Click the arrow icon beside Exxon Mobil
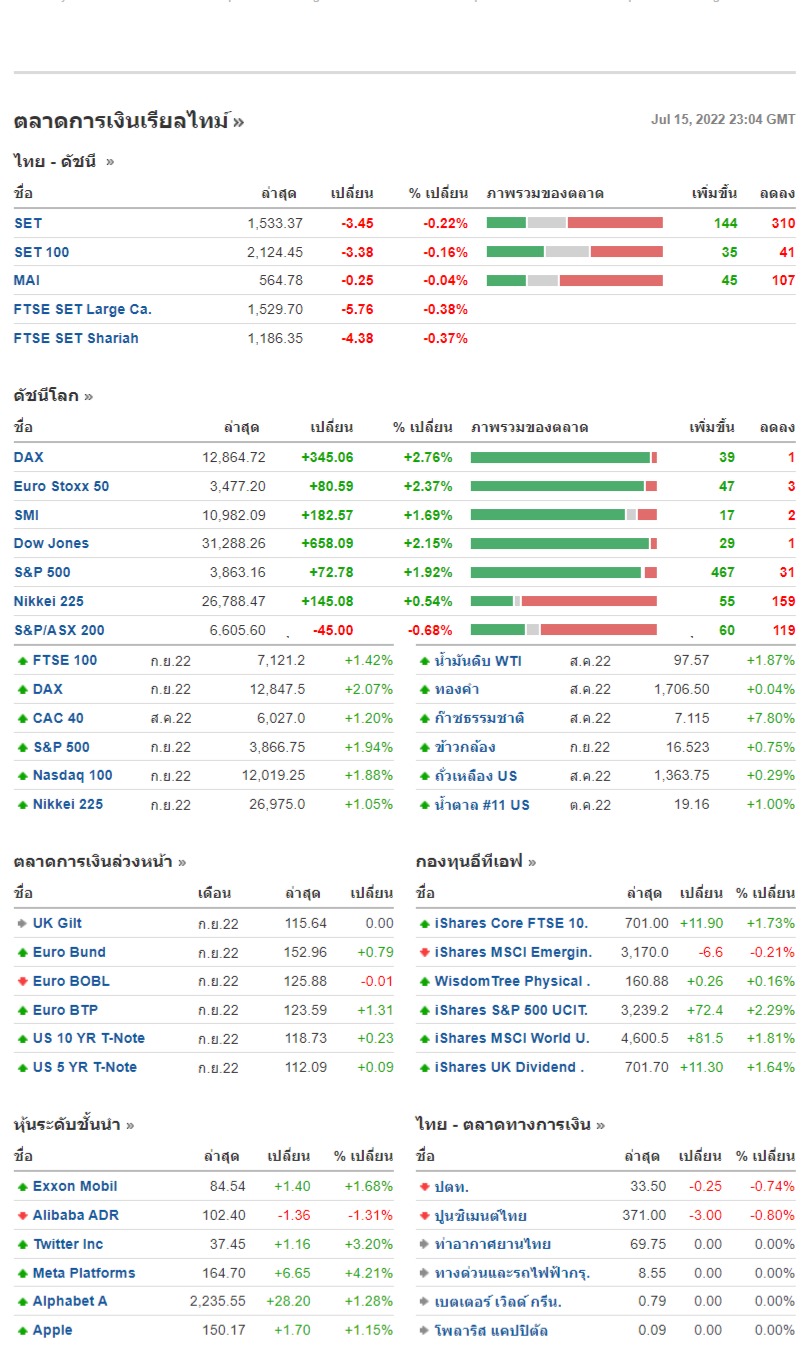Image resolution: width=806 pixels, height=1350 pixels. 23,1187
